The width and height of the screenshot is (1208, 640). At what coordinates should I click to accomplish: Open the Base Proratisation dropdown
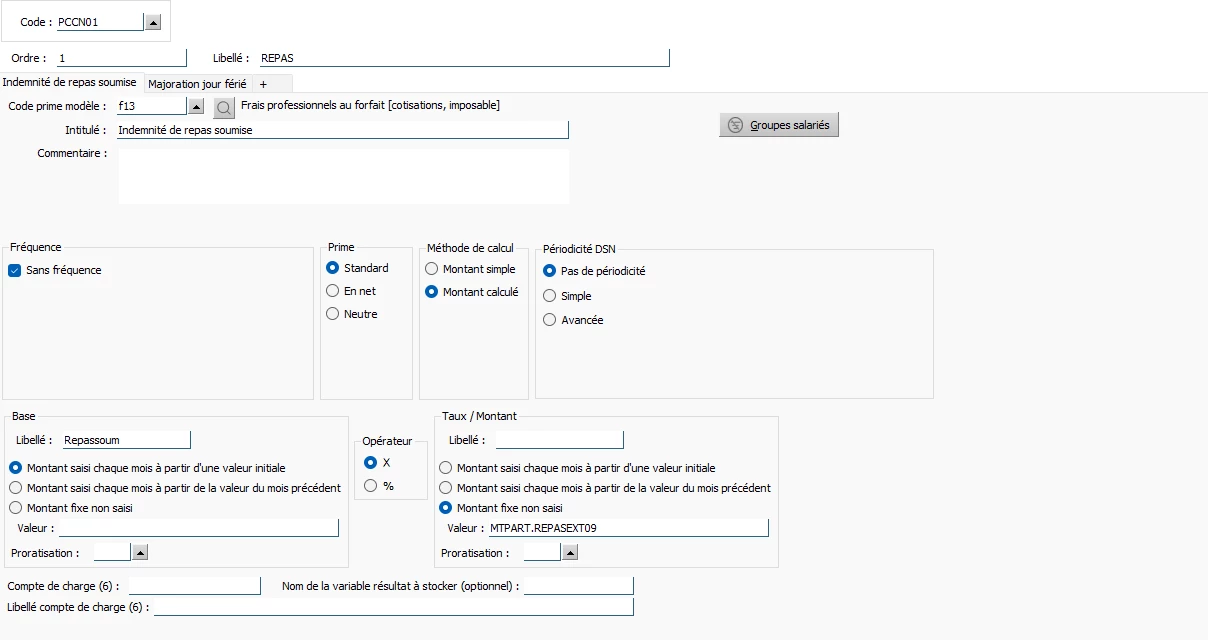click(140, 552)
